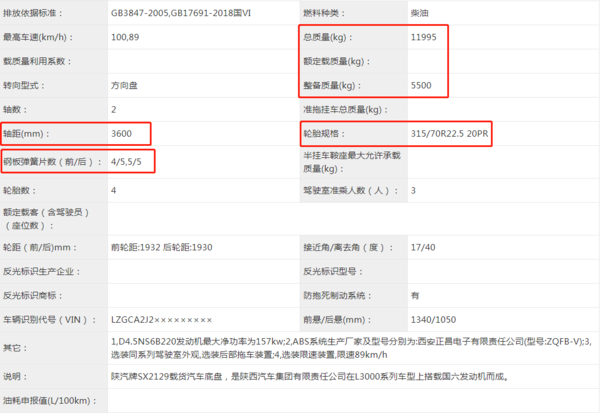Select the VIN code starting with LZGCA2J2
This screenshot has height=414, width=600.
coord(161,319)
